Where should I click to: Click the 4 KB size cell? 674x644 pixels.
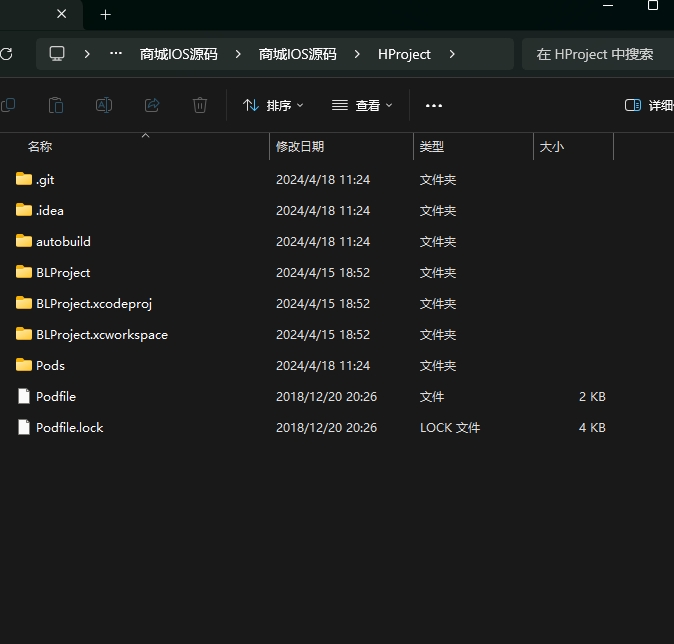point(592,427)
